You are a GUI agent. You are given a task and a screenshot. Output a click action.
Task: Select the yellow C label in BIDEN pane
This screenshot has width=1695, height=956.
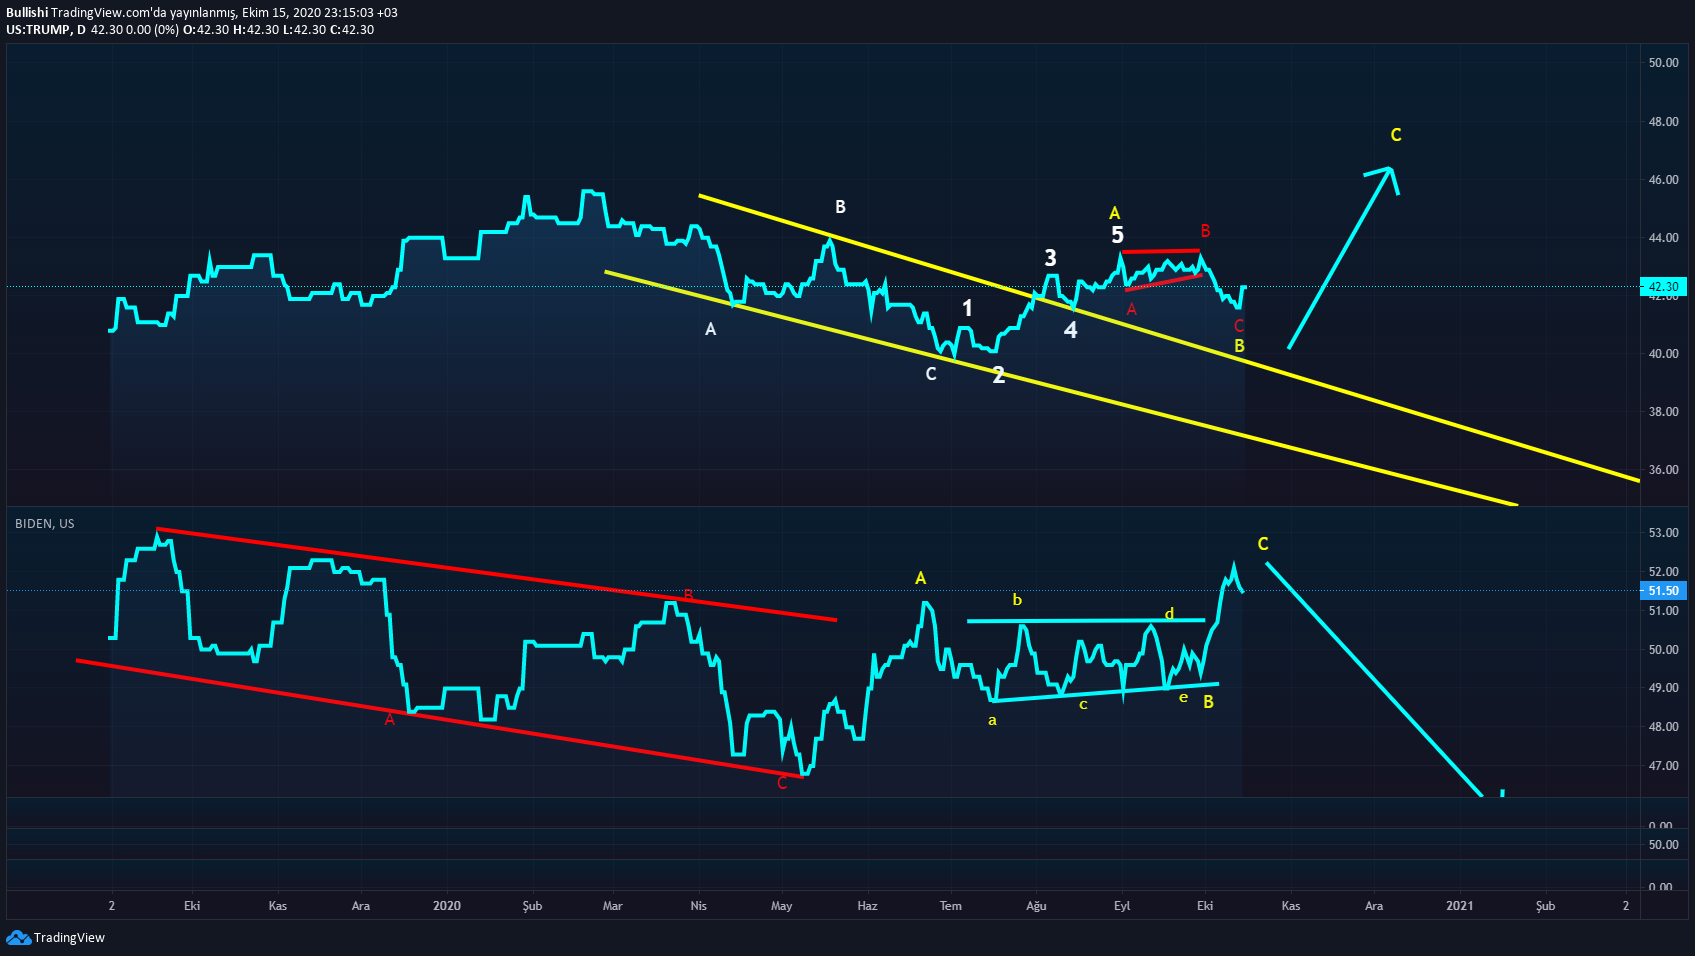click(x=1263, y=544)
